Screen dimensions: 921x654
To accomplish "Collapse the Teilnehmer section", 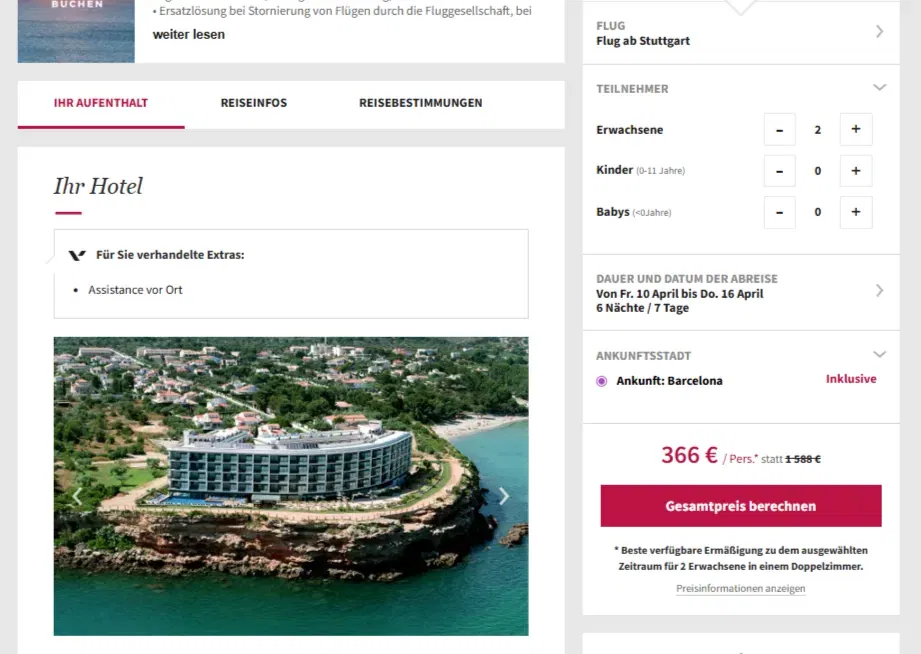I will pyautogui.click(x=879, y=88).
